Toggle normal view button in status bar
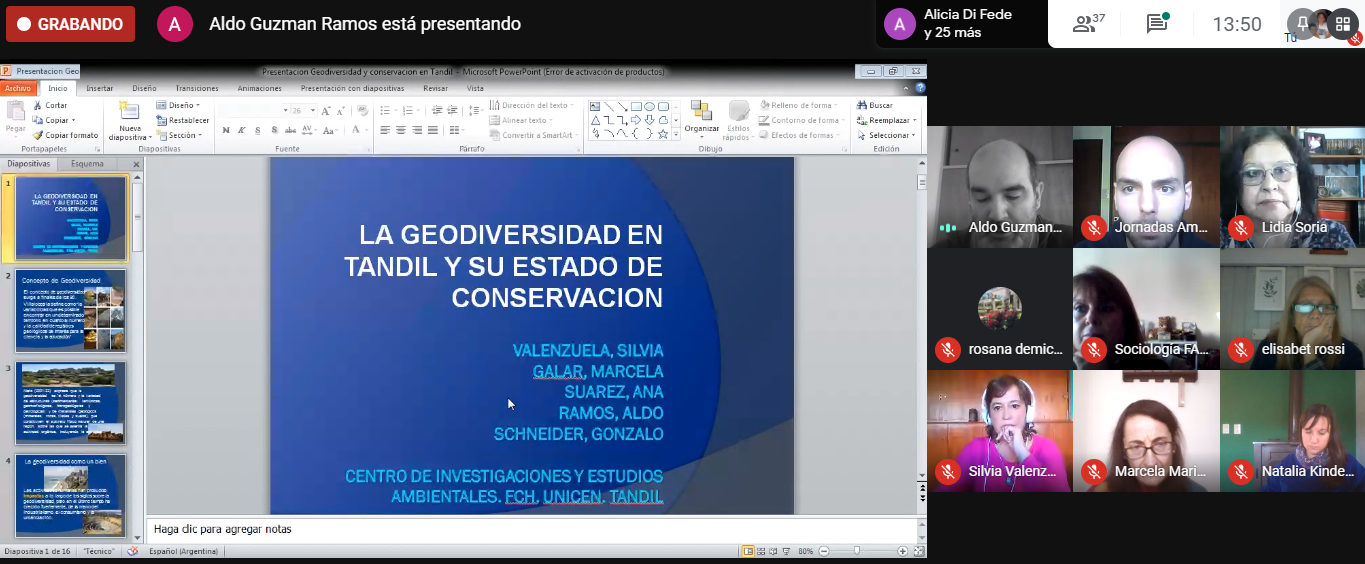The width and height of the screenshot is (1365, 564). (748, 551)
